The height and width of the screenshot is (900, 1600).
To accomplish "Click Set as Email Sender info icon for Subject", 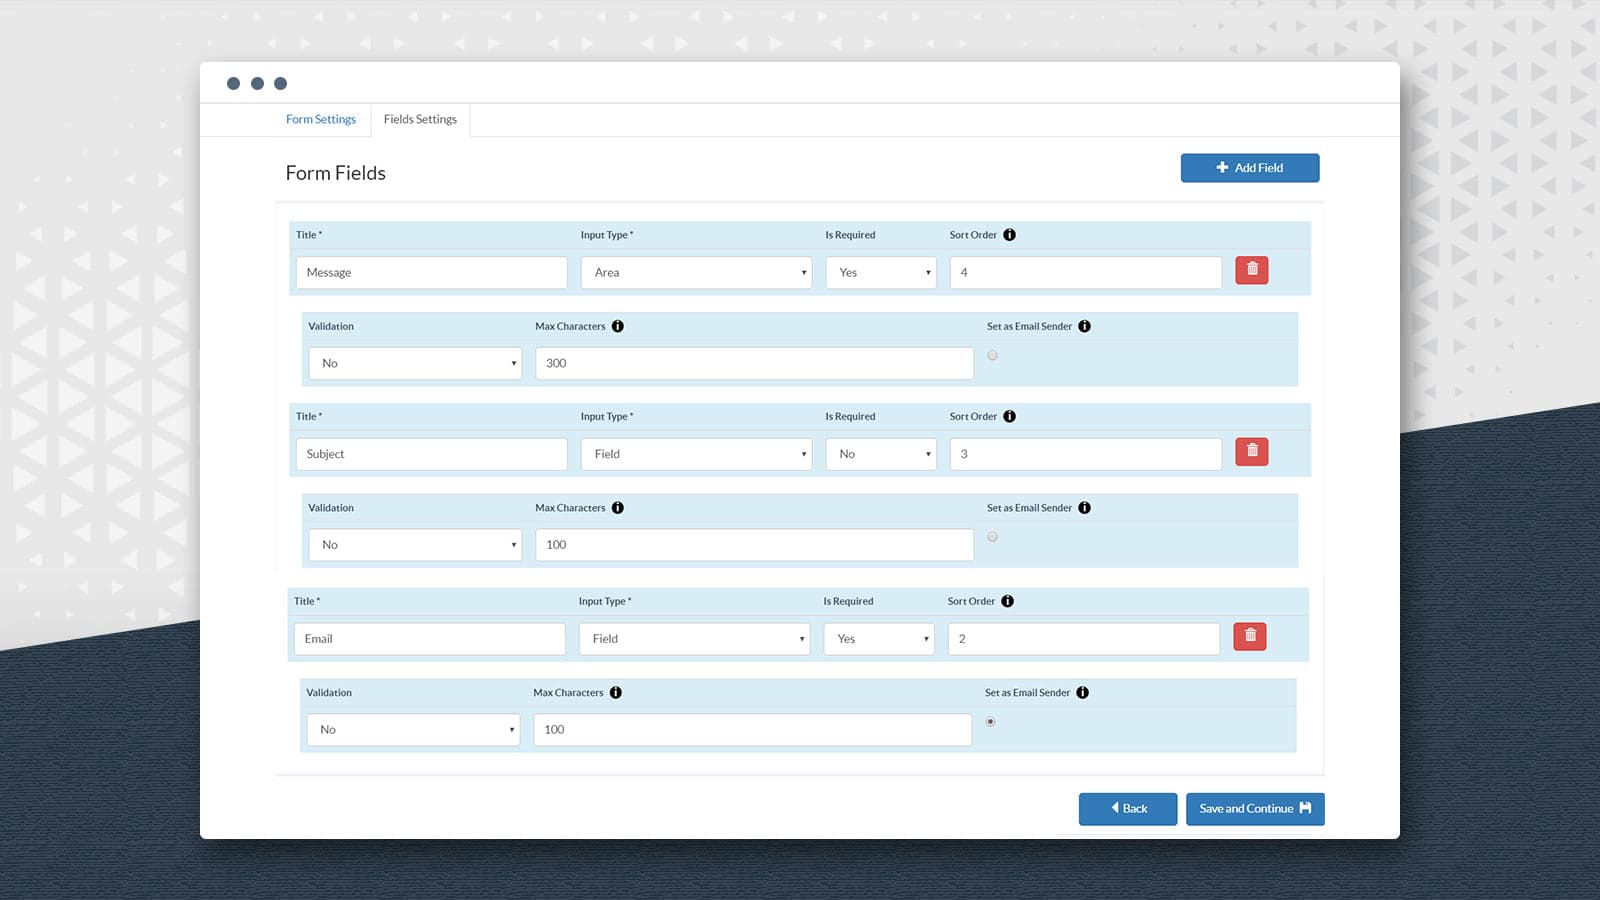I will pyautogui.click(x=1084, y=508).
